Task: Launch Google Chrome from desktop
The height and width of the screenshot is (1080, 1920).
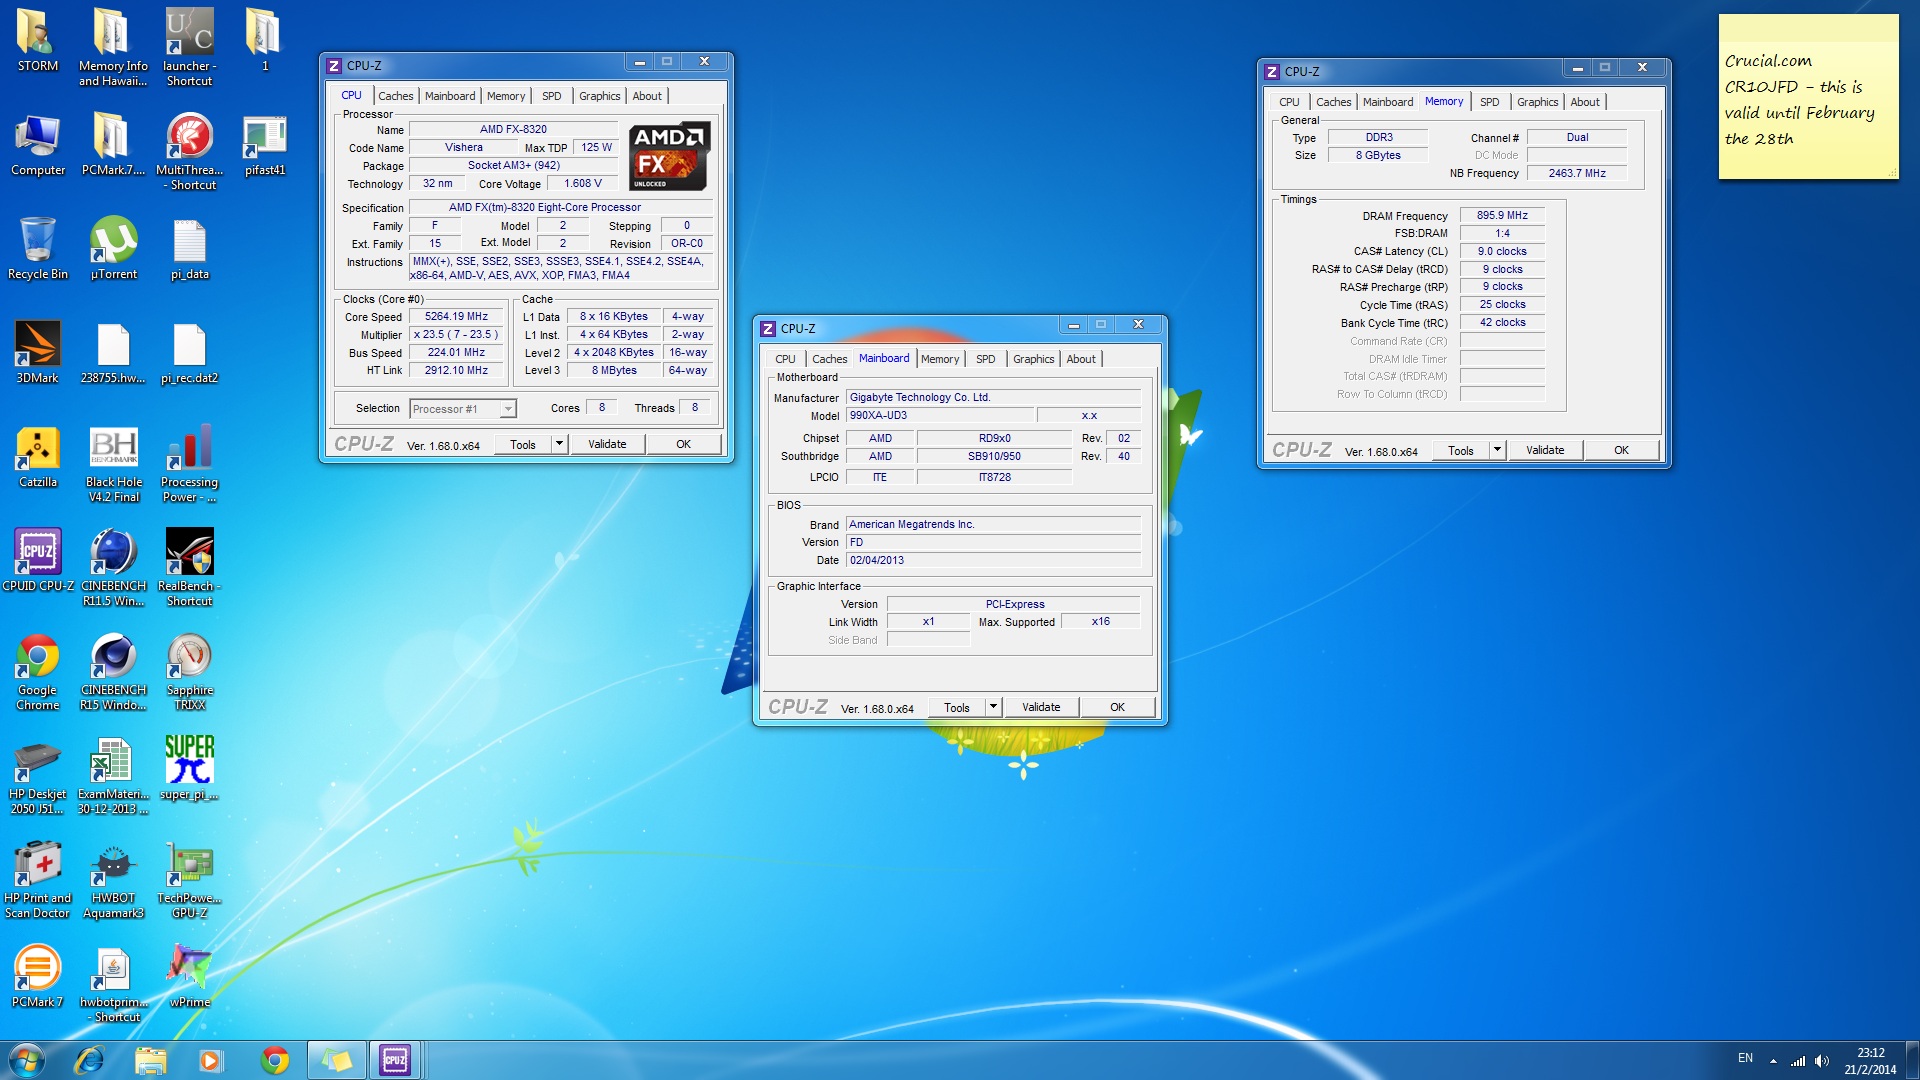Action: (x=37, y=672)
